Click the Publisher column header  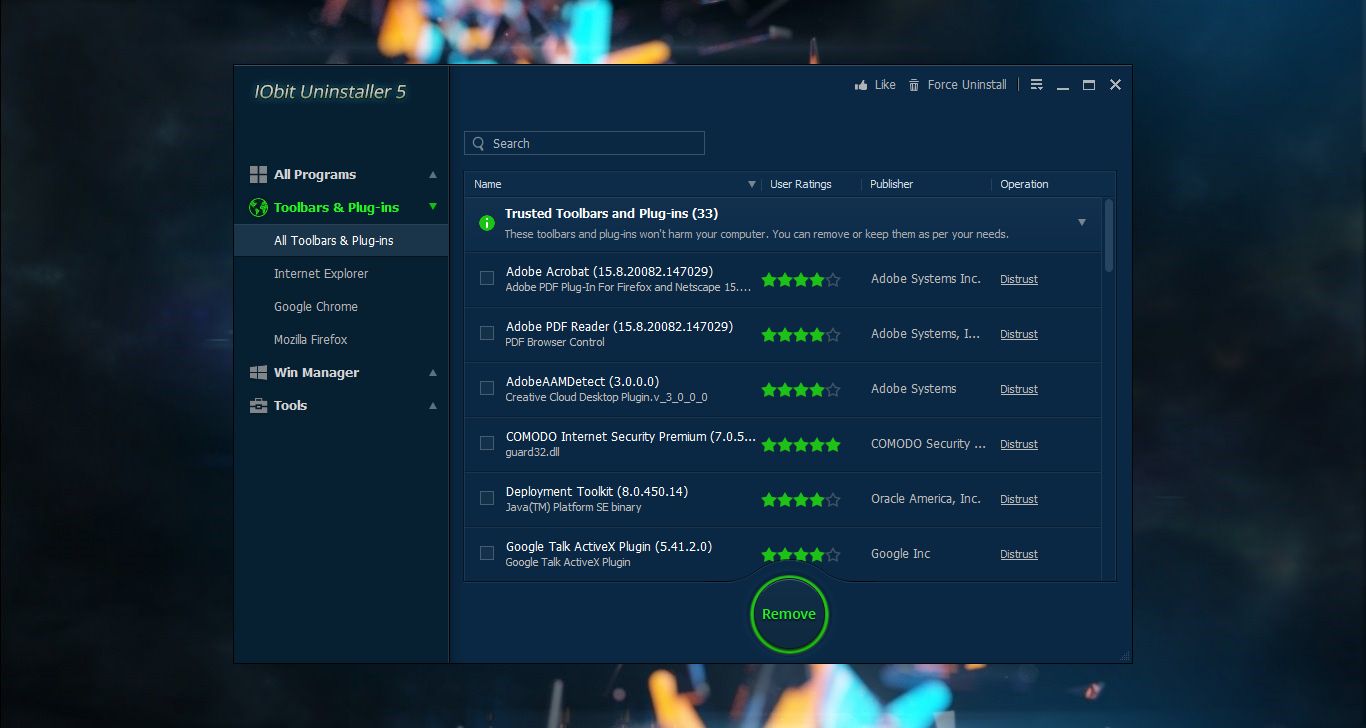point(891,184)
